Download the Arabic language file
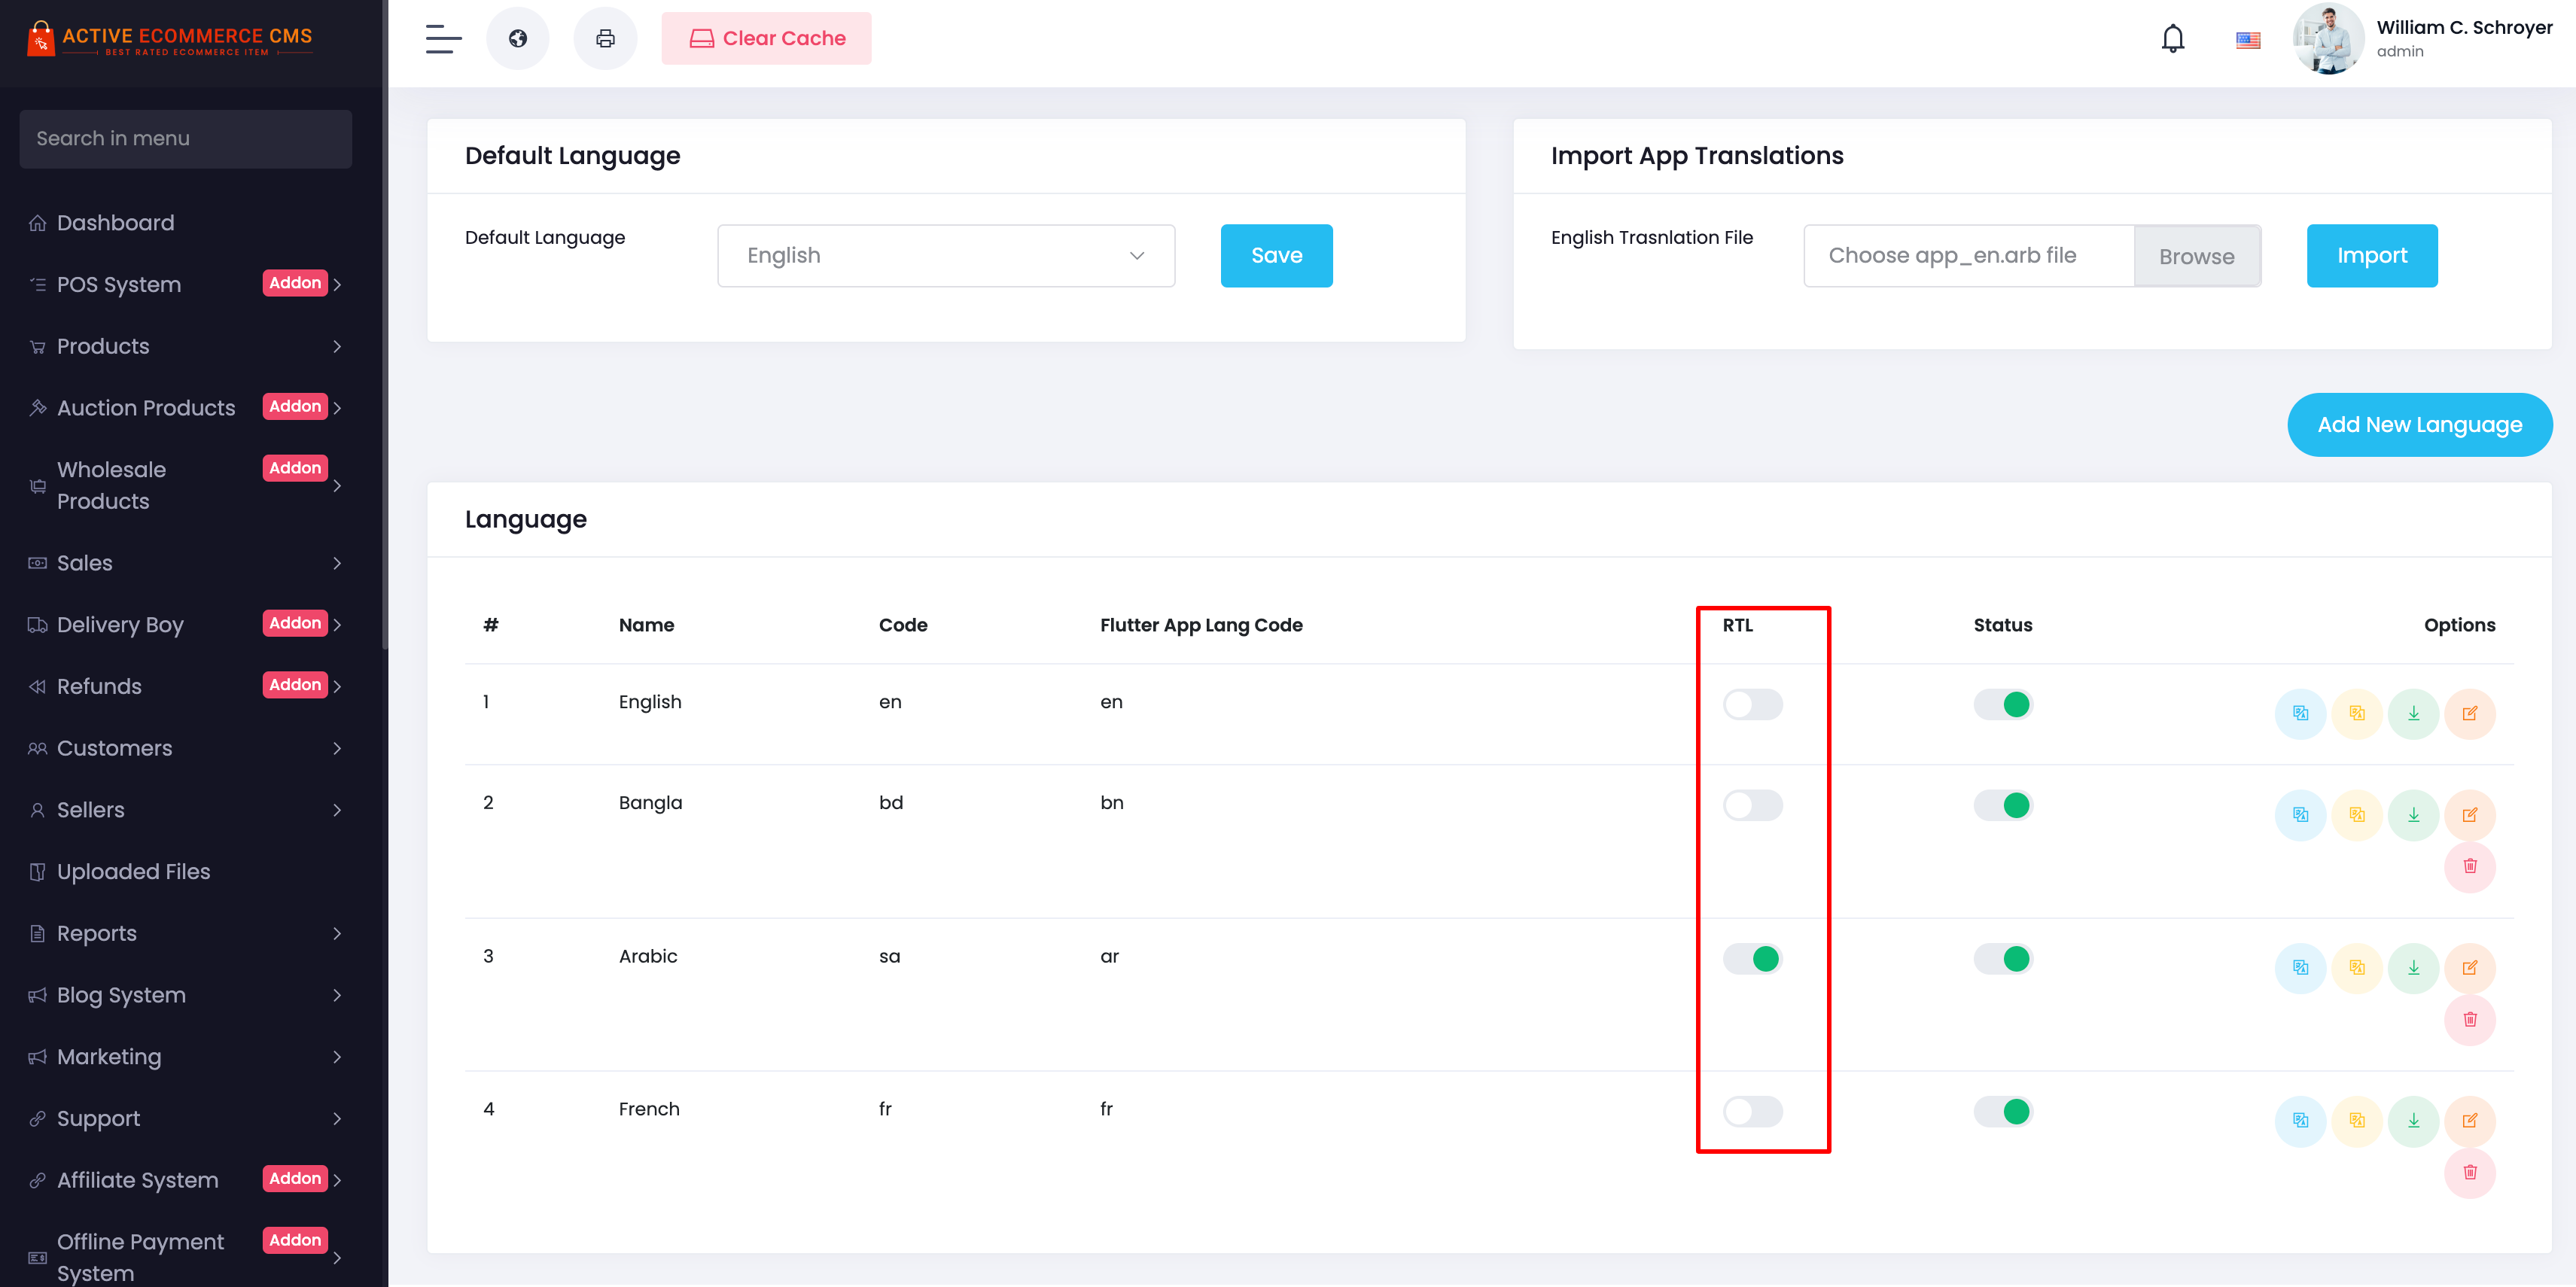The height and width of the screenshot is (1287, 2576). 2413,967
